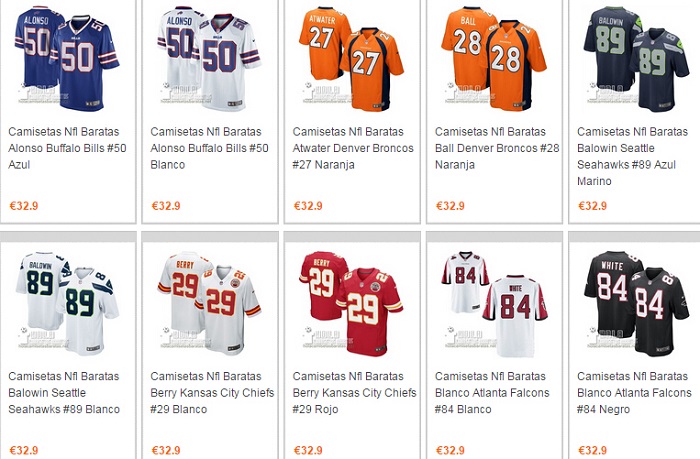Go to "Berry Kansas City Chiefs #29 Blanco"
This screenshot has height=459, width=700.
click(209, 393)
